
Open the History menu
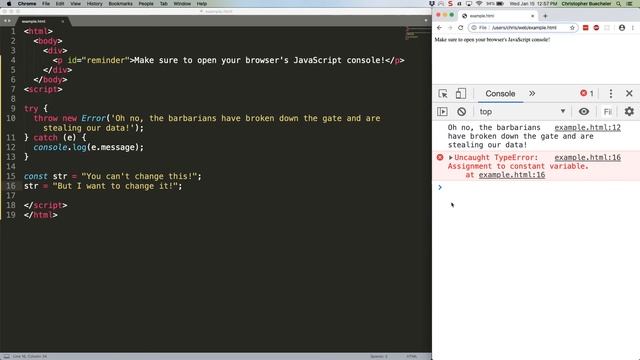coord(95,4)
